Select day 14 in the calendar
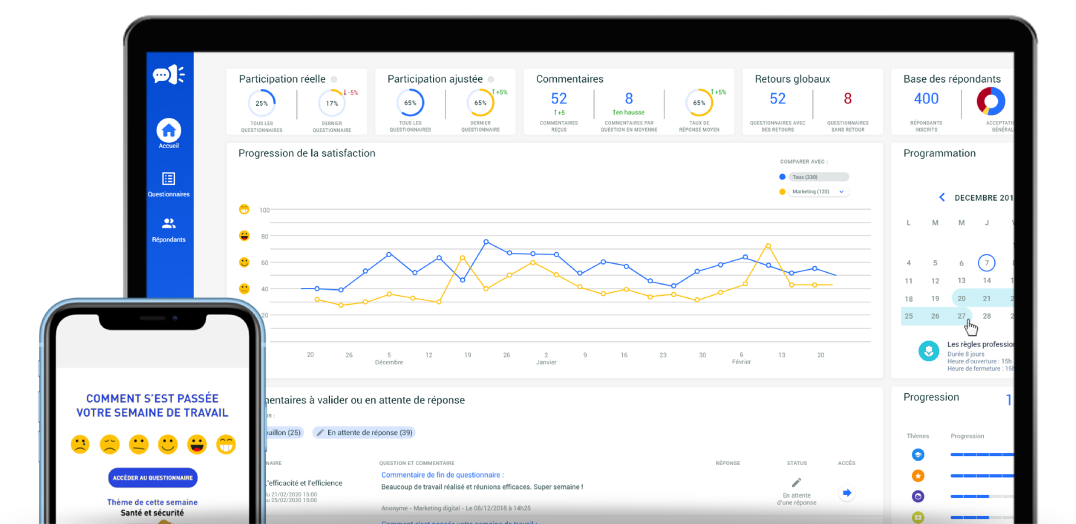Image resolution: width=1076 pixels, height=524 pixels. (986, 281)
